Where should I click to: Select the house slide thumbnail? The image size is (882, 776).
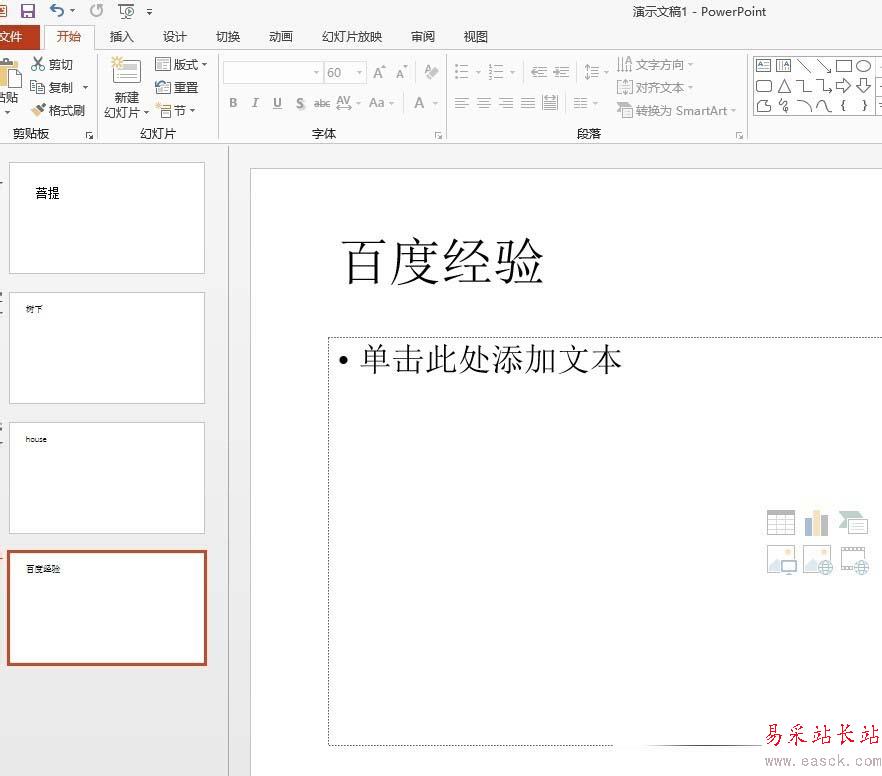pyautogui.click(x=107, y=478)
